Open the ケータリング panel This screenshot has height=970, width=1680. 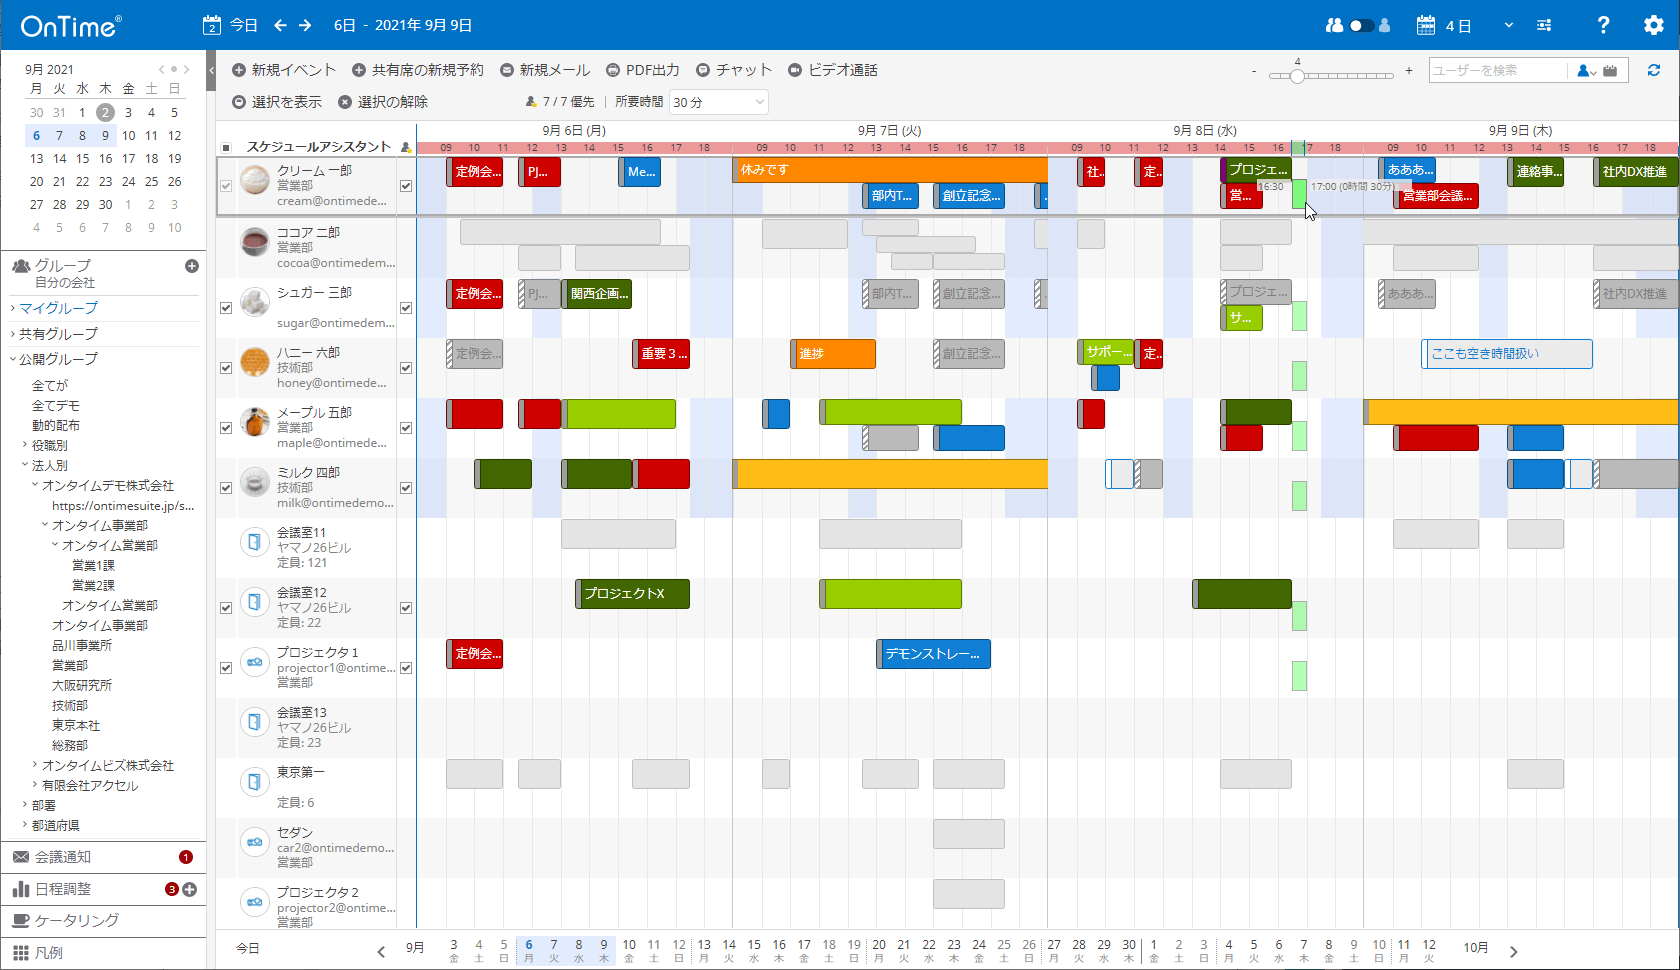[76, 920]
